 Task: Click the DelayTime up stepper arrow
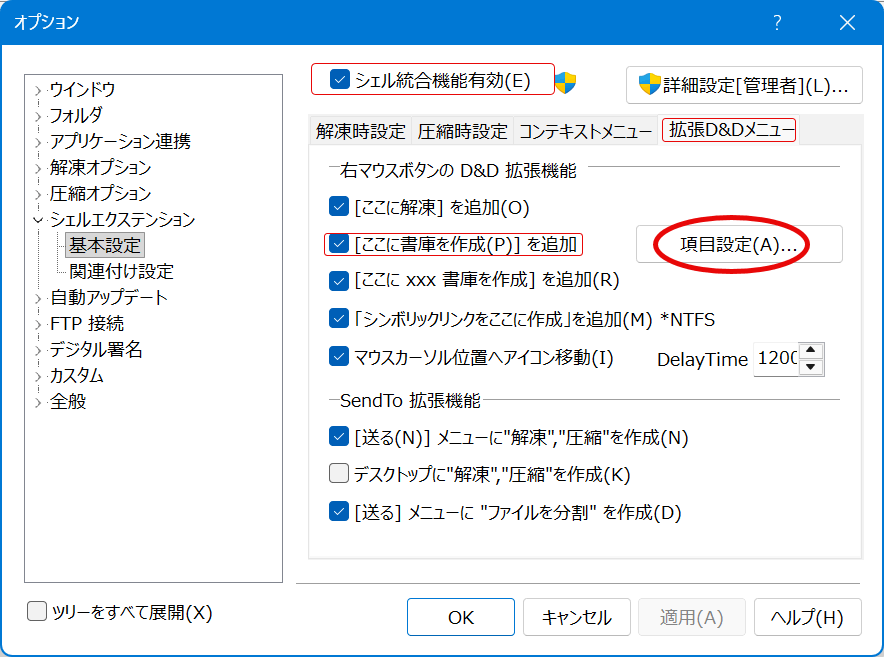pyautogui.click(x=811, y=350)
